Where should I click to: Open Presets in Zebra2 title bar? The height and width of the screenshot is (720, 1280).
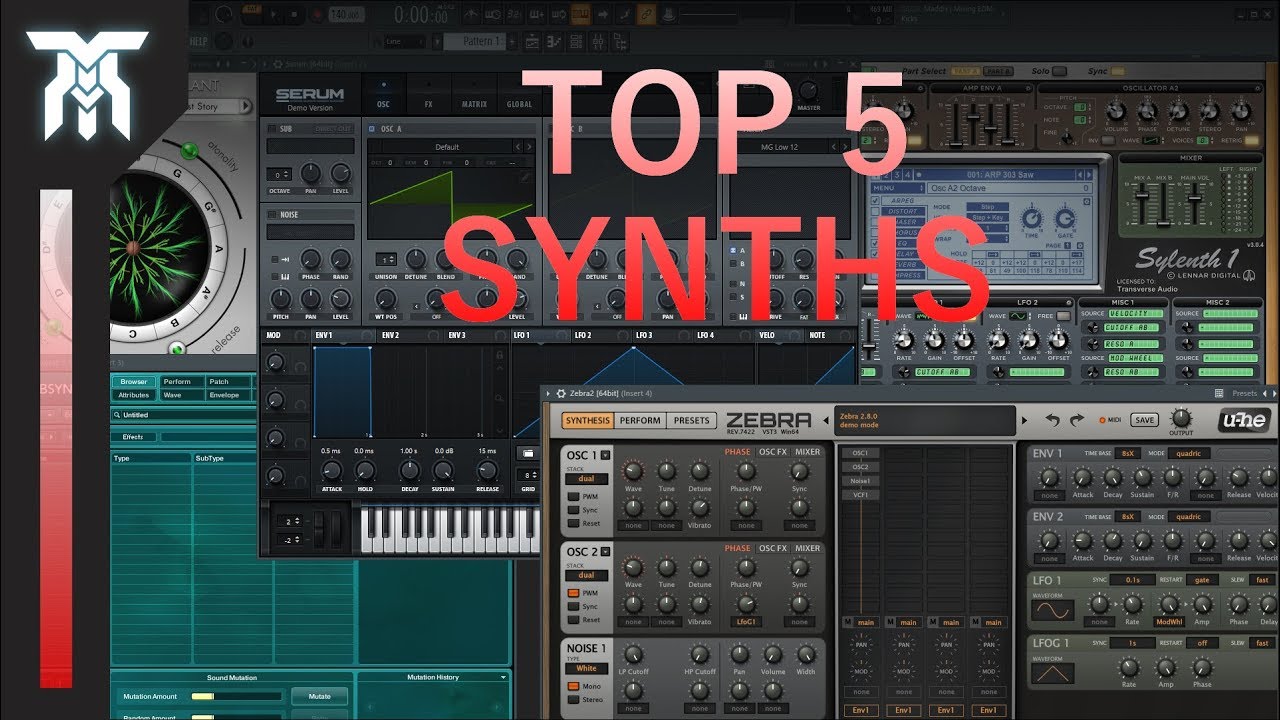(1245, 394)
